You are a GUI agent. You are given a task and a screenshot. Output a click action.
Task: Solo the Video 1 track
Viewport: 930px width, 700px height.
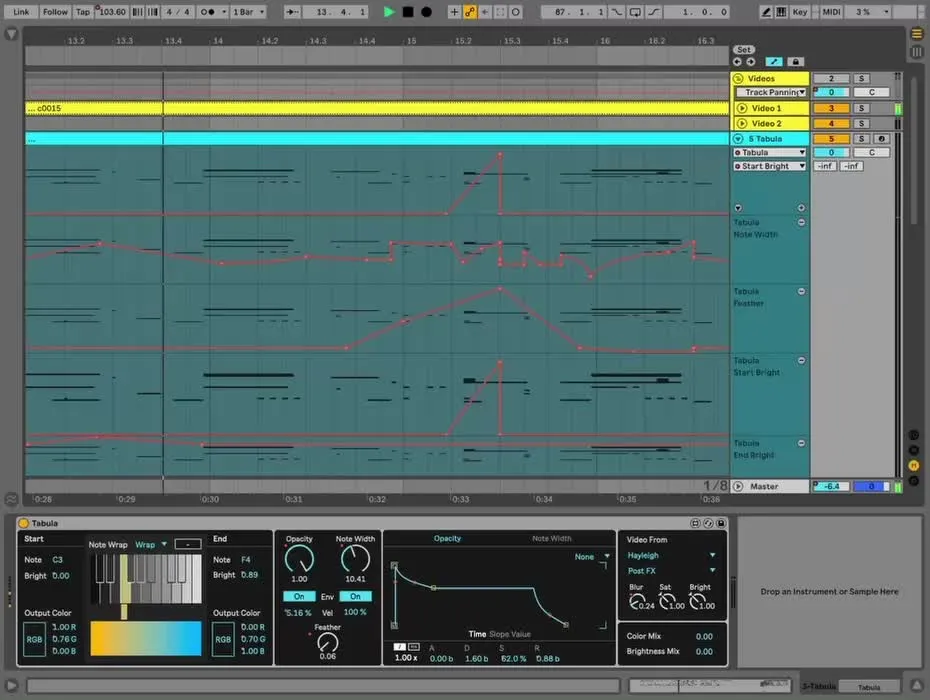coord(861,108)
